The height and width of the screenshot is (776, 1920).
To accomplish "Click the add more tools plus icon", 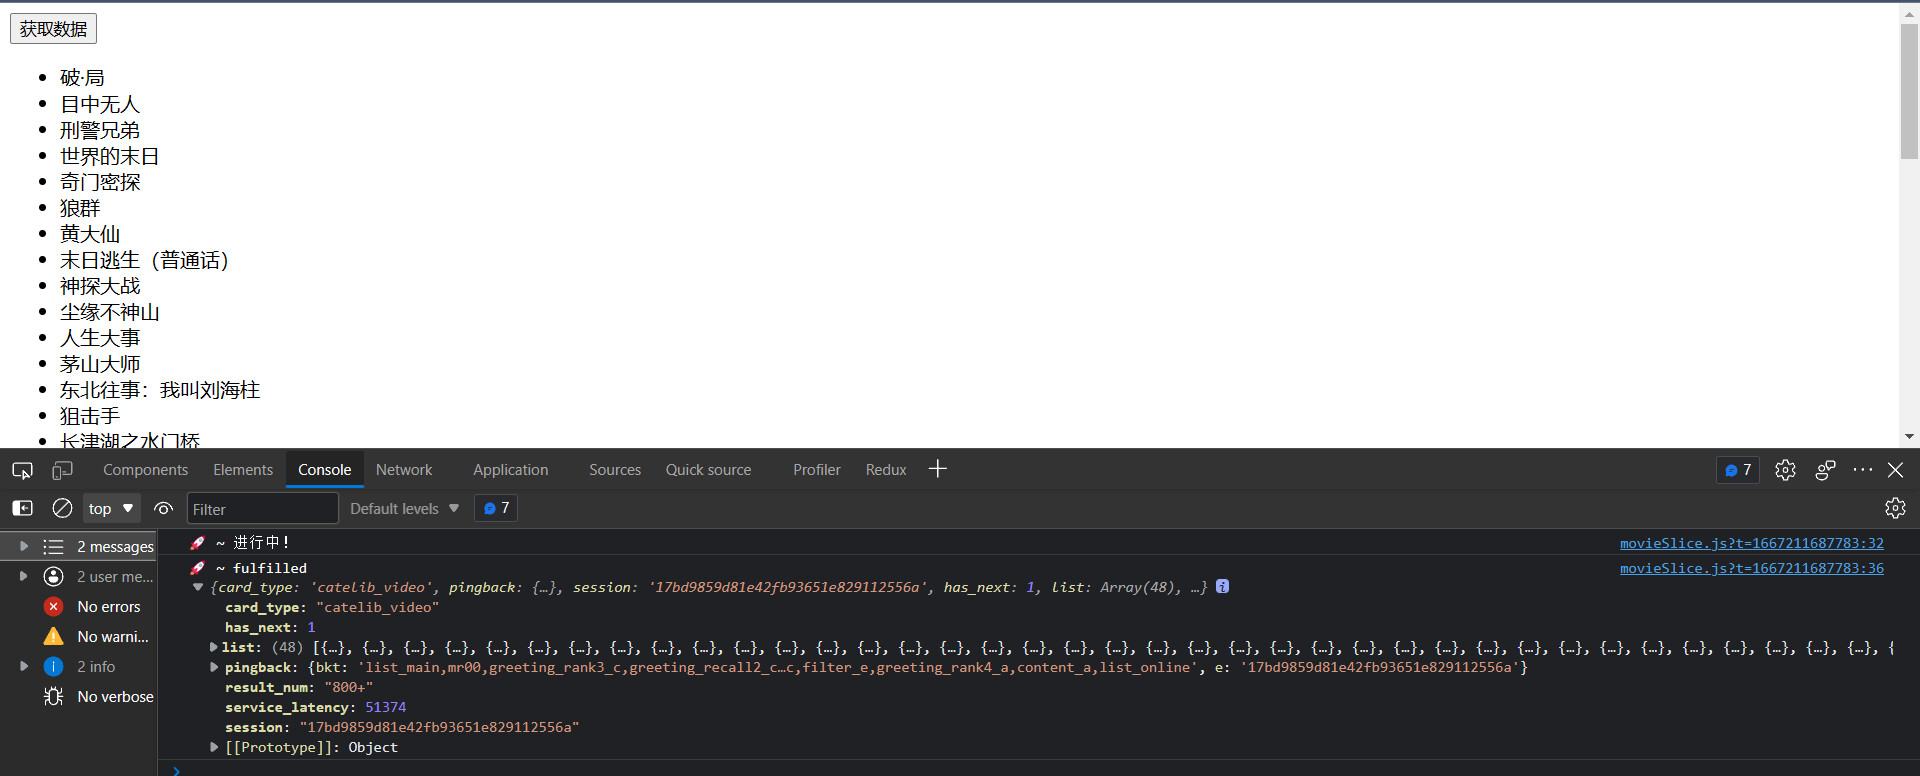I will pyautogui.click(x=937, y=469).
